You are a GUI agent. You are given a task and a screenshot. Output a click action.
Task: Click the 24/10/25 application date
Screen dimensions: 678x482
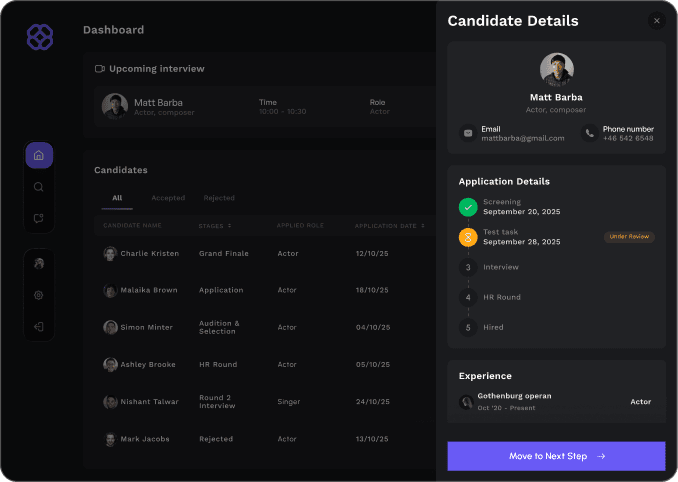tap(373, 402)
